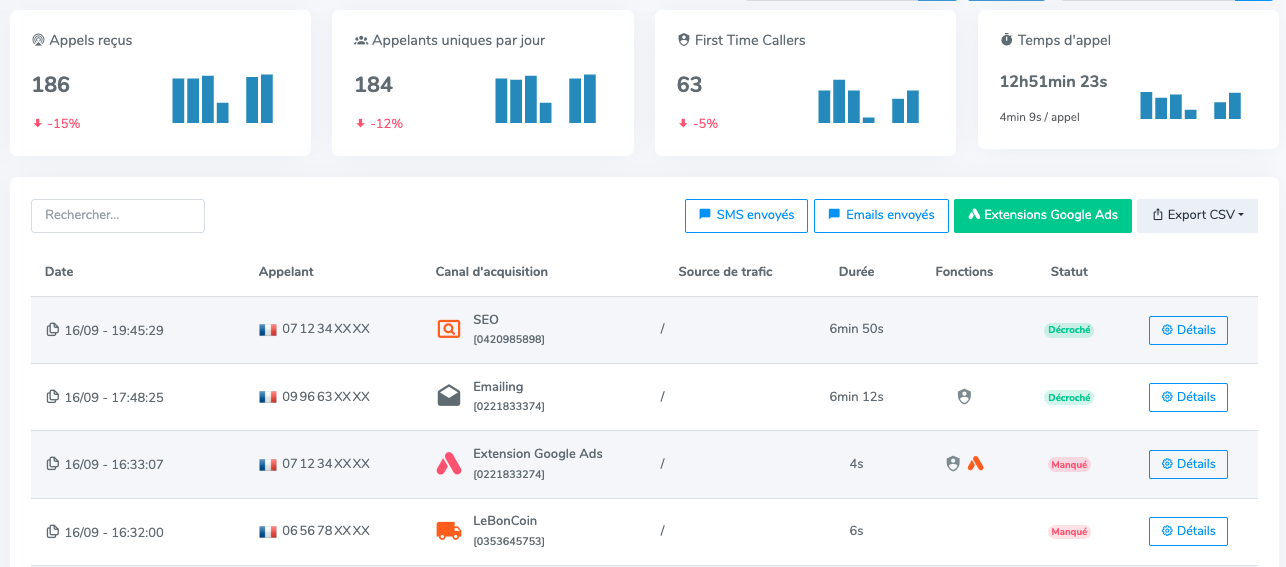Open the Export CSV dropdown
The height and width of the screenshot is (567, 1286).
pos(1197,215)
